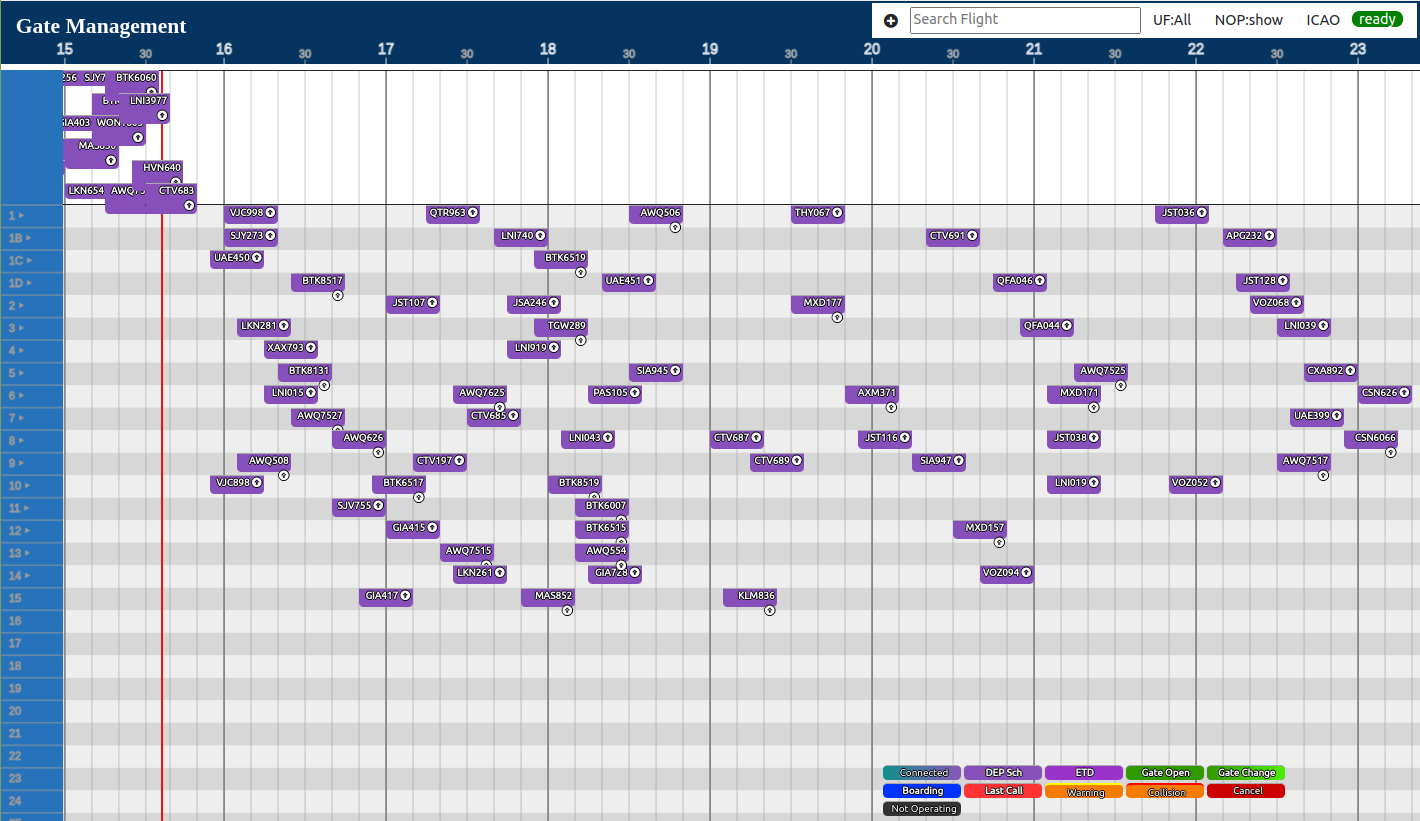The width and height of the screenshot is (1420, 821).
Task: Click into the Search Flight field
Action: click(x=1024, y=20)
